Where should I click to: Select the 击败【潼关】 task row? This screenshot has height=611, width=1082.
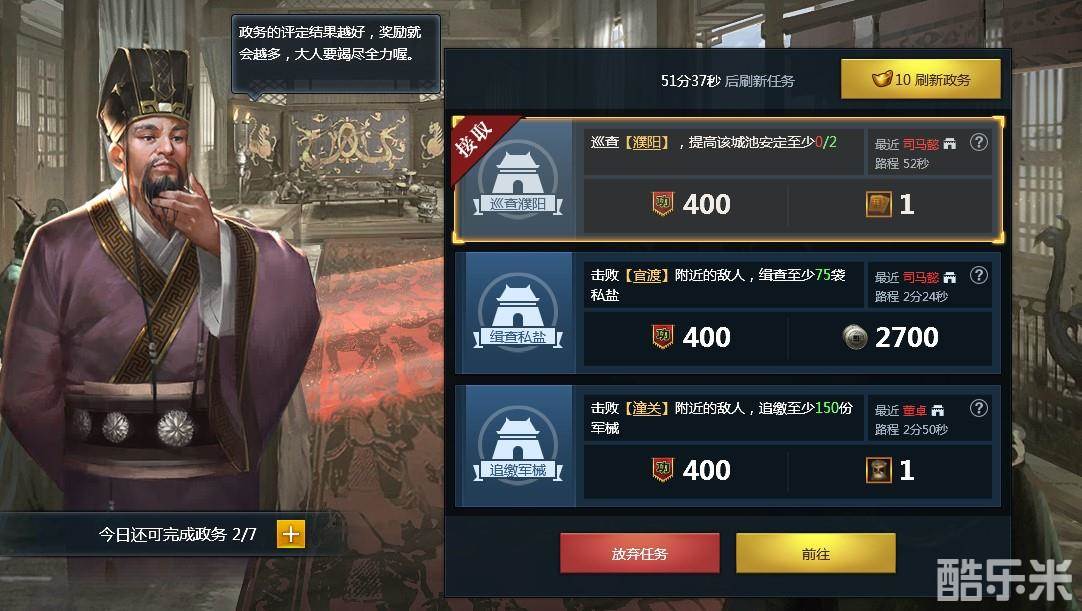pyautogui.click(x=728, y=446)
